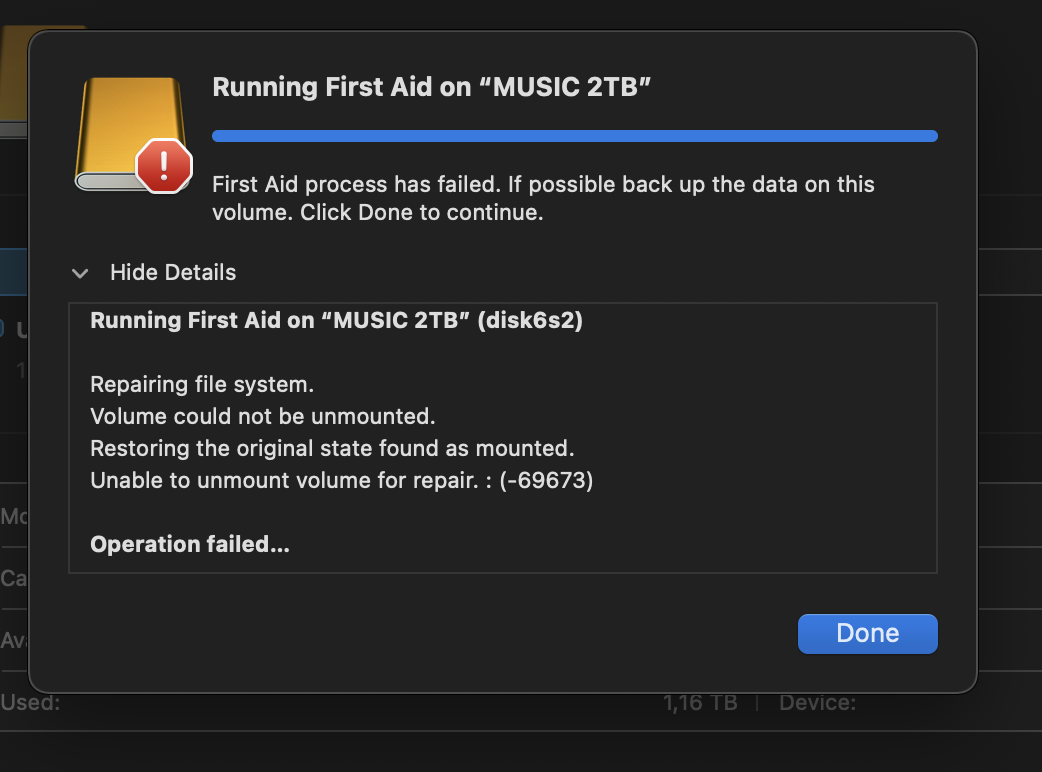Click the Done button
This screenshot has width=1042, height=772.
pyautogui.click(x=867, y=633)
